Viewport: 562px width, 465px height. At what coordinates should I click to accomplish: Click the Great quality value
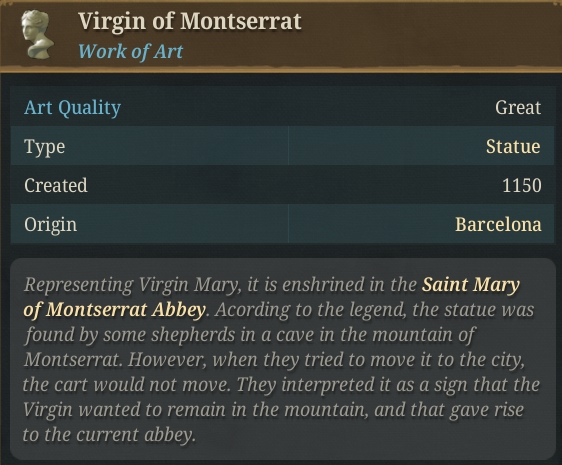click(518, 108)
